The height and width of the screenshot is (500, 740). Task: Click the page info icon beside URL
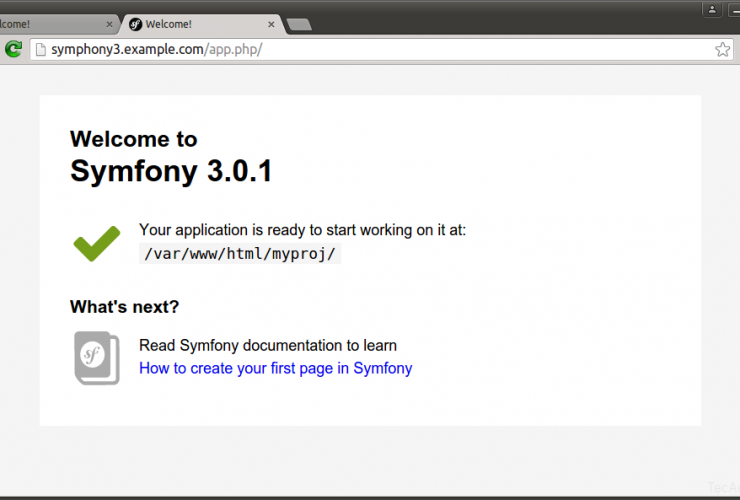pyautogui.click(x=40, y=49)
